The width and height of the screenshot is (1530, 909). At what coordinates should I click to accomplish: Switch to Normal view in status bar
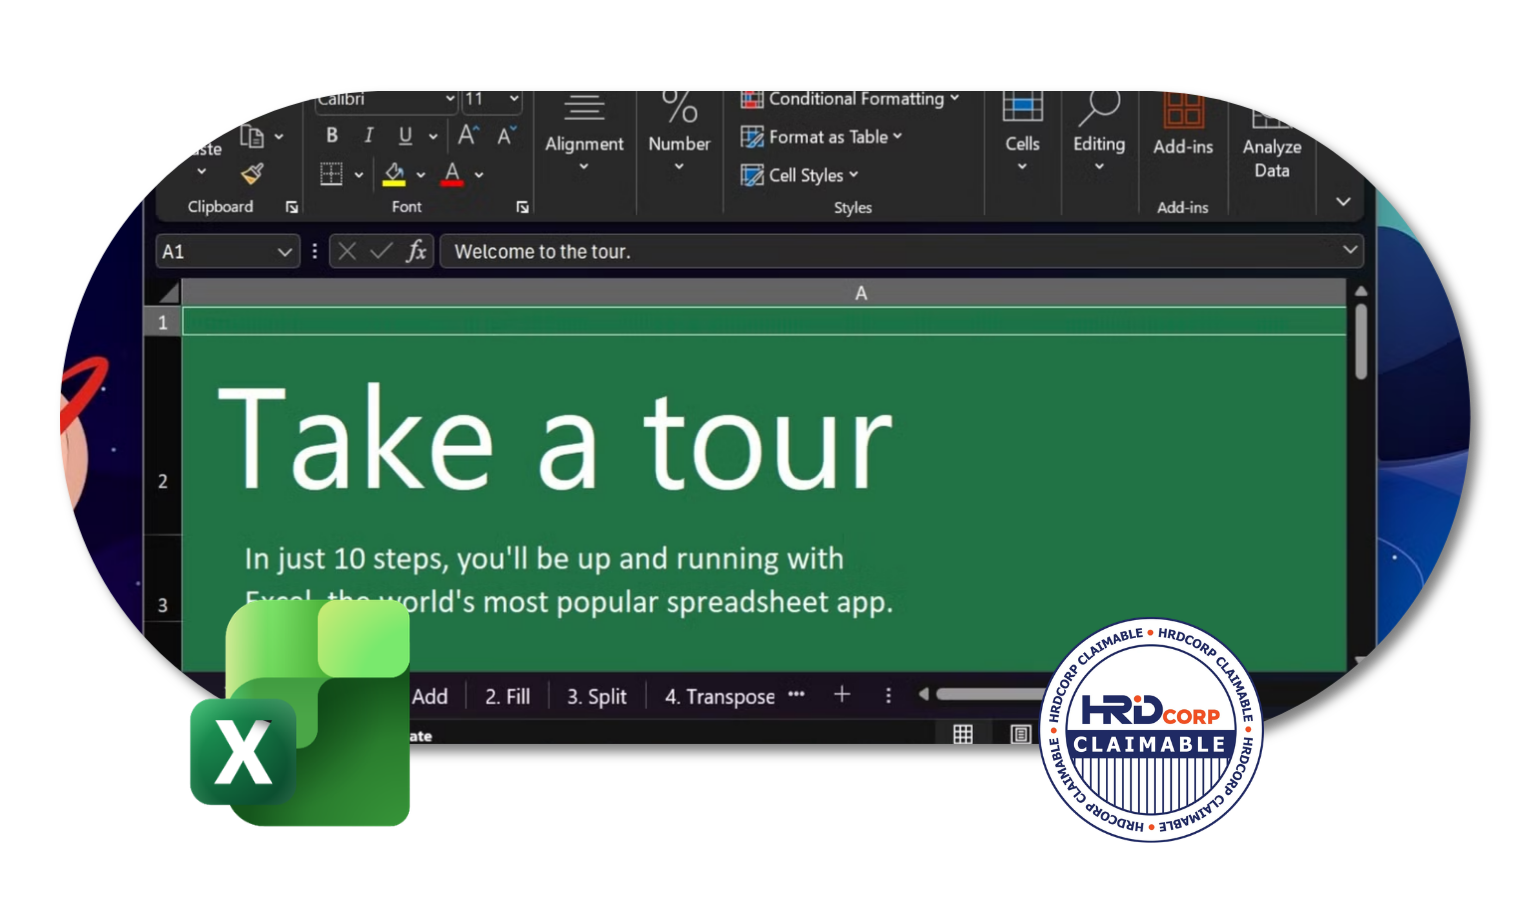[963, 735]
